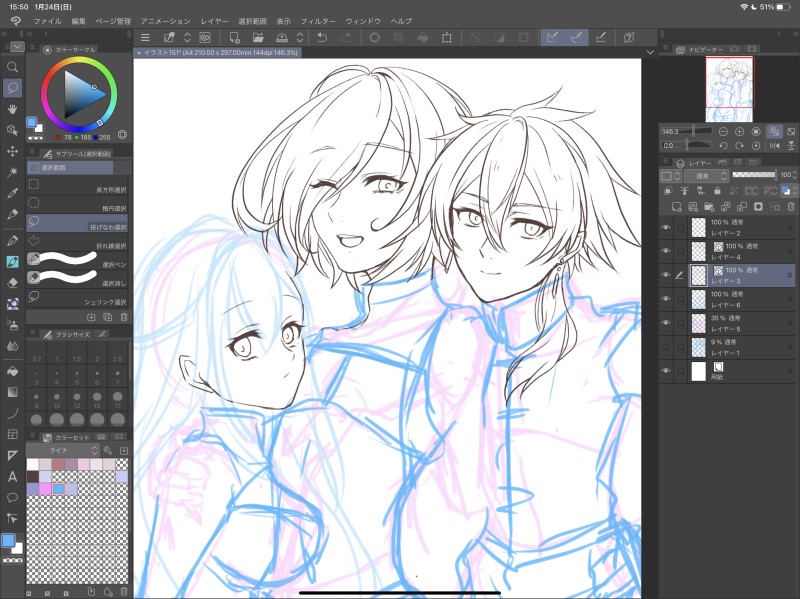800x599 pixels.
Task: Select the Balloon tool
Action: click(13, 497)
